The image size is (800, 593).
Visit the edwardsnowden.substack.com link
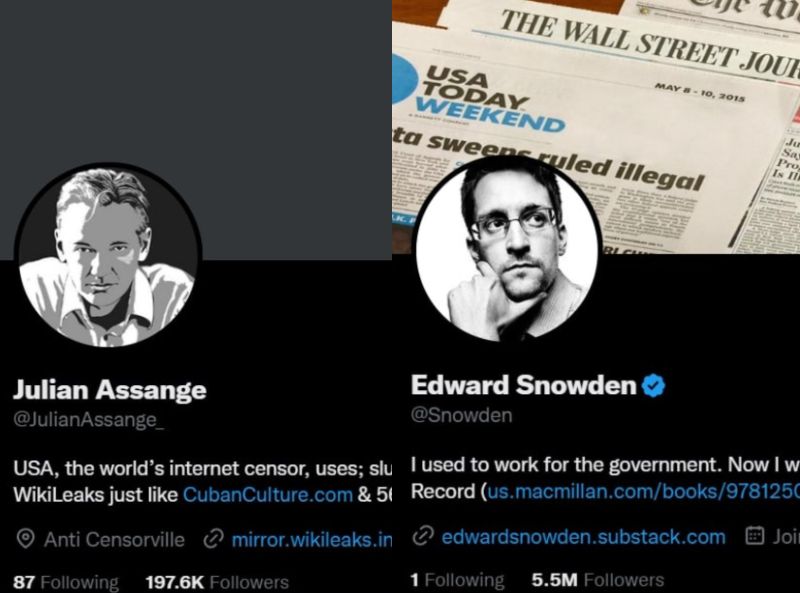[x=583, y=537]
